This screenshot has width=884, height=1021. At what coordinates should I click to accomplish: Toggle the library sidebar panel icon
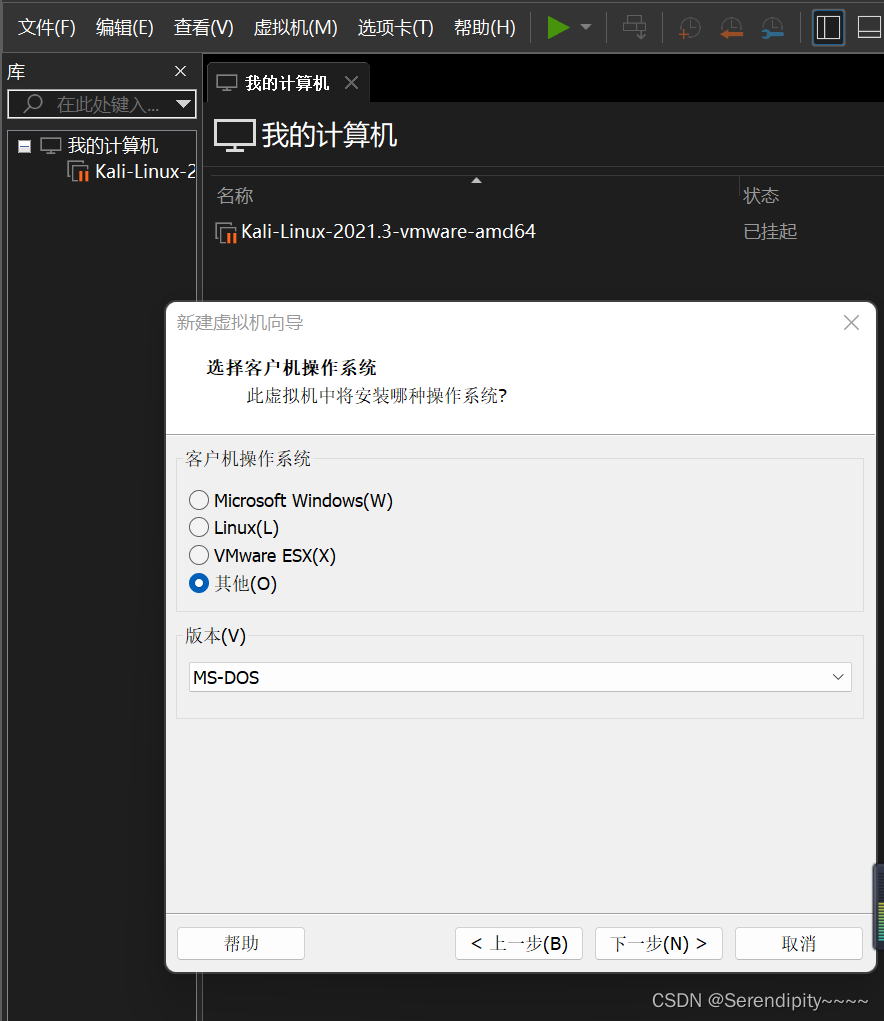[x=828, y=27]
